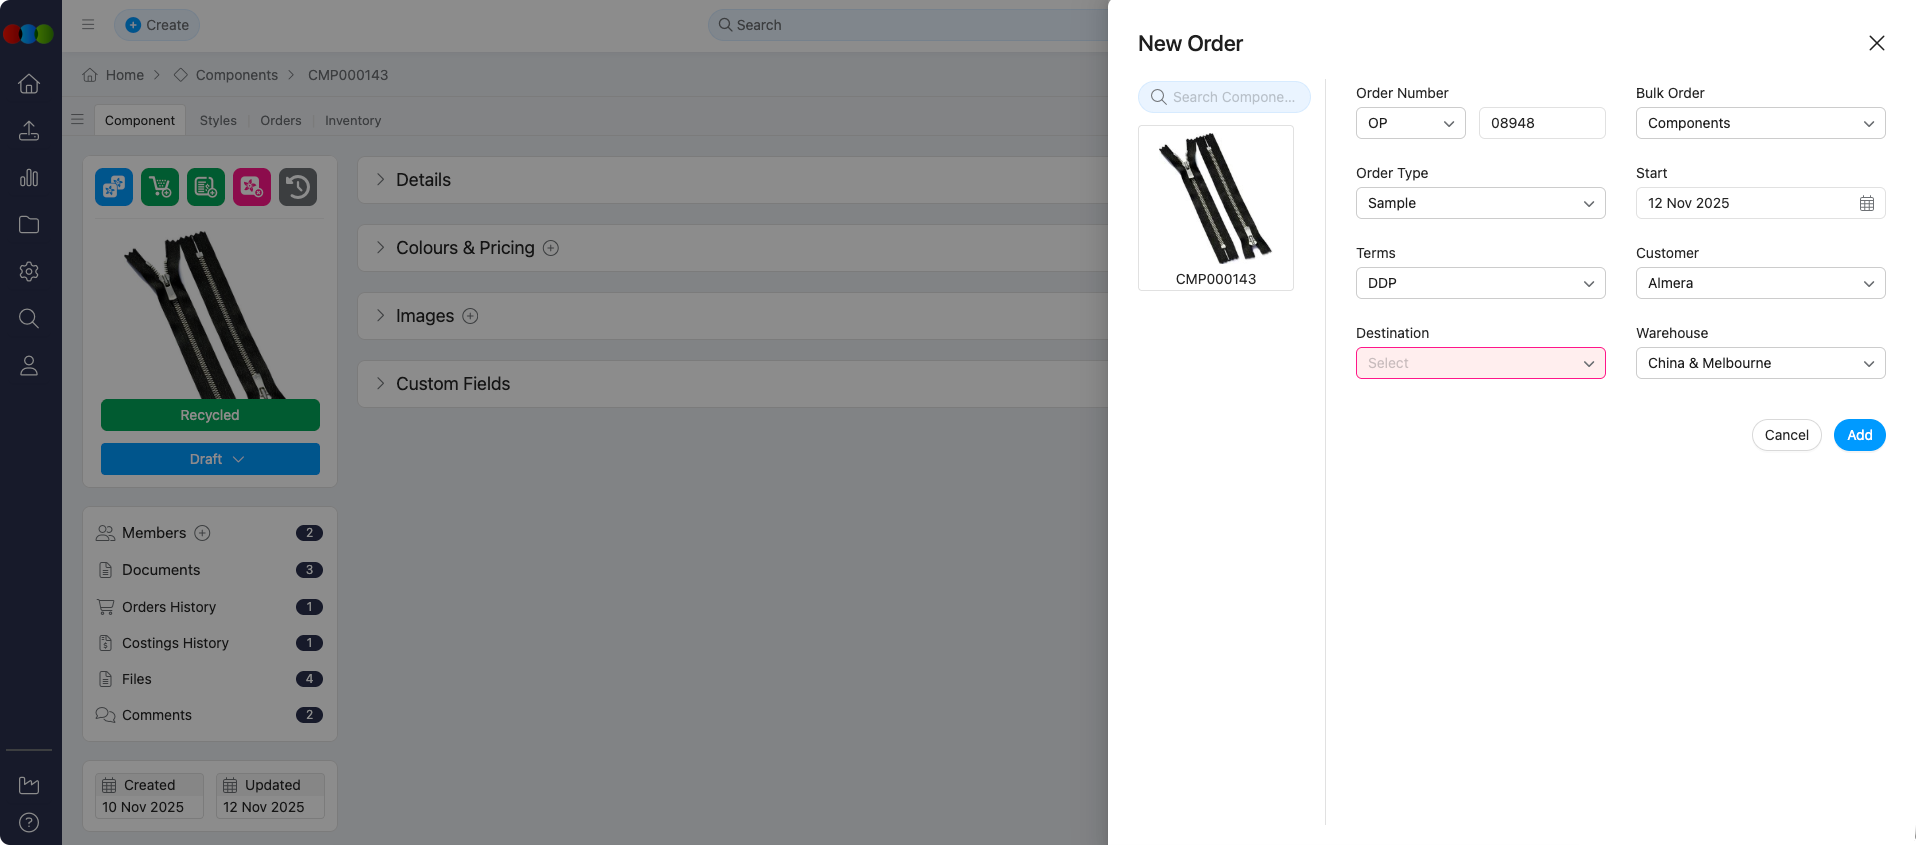Click the upload icon in the left sidebar
The width and height of the screenshot is (1916, 845).
pyautogui.click(x=29, y=130)
